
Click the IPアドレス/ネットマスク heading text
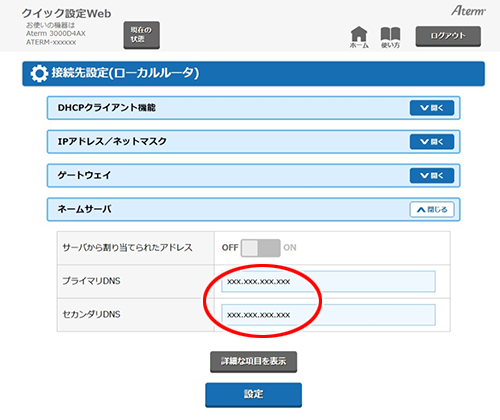[112, 141]
